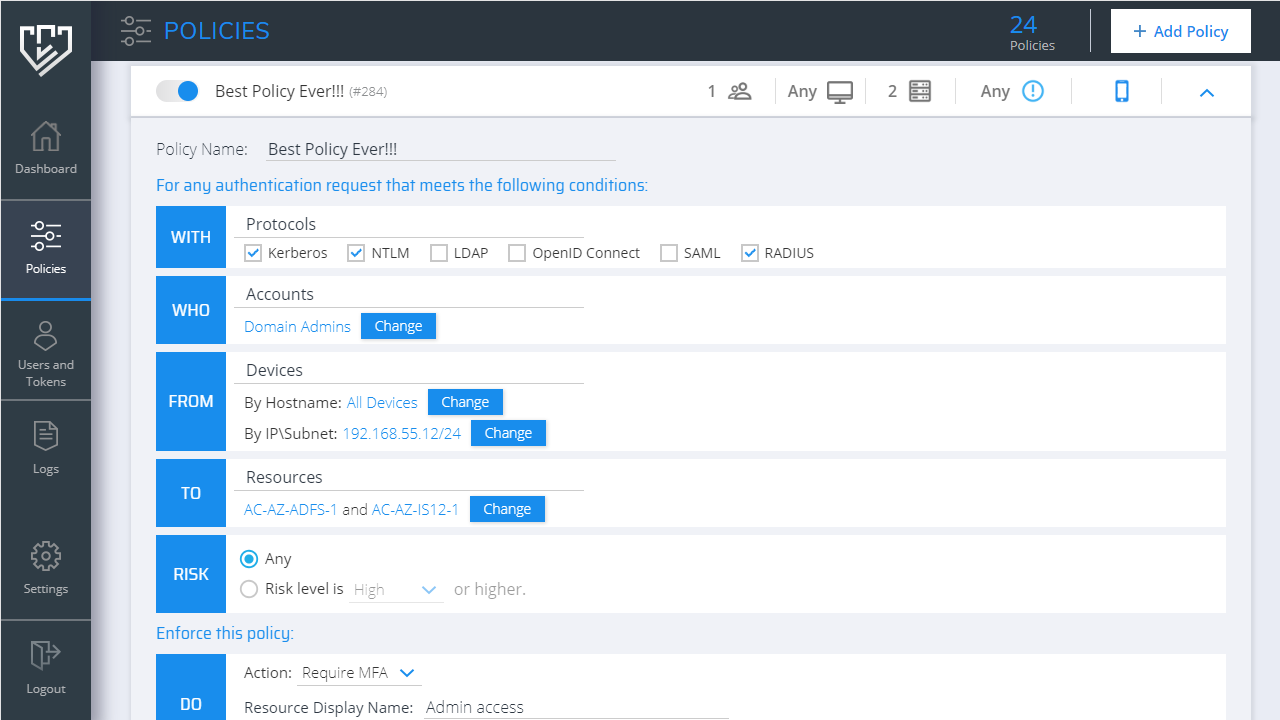Click the shield logo in sidebar

pyautogui.click(x=45, y=48)
